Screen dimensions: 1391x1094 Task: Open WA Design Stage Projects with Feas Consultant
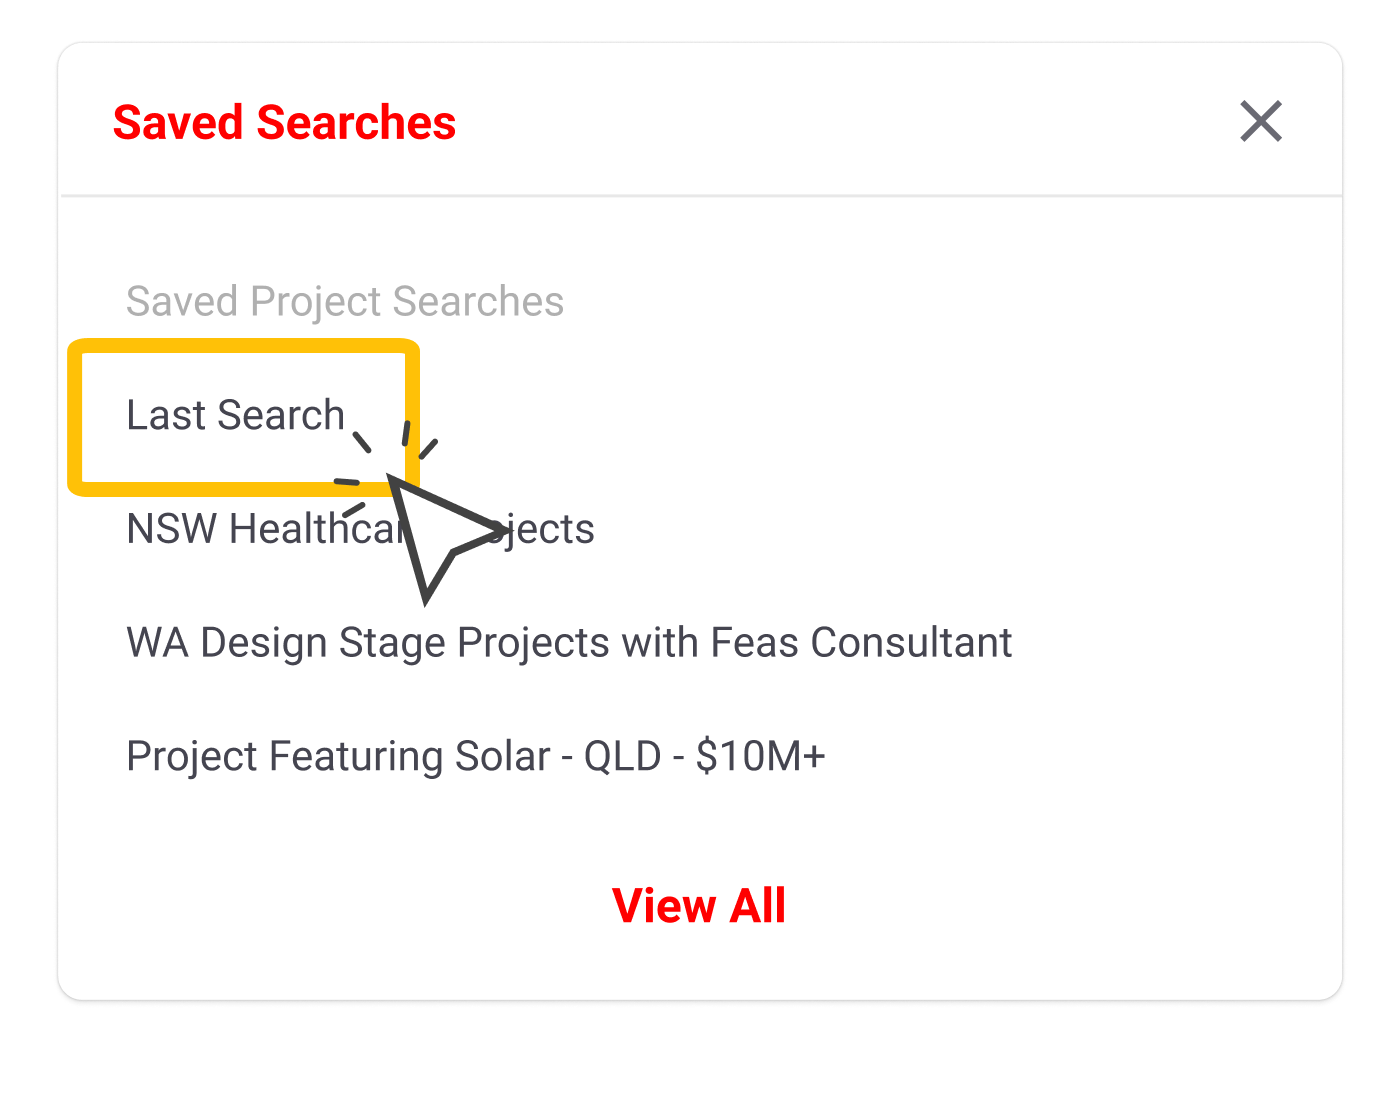(568, 643)
